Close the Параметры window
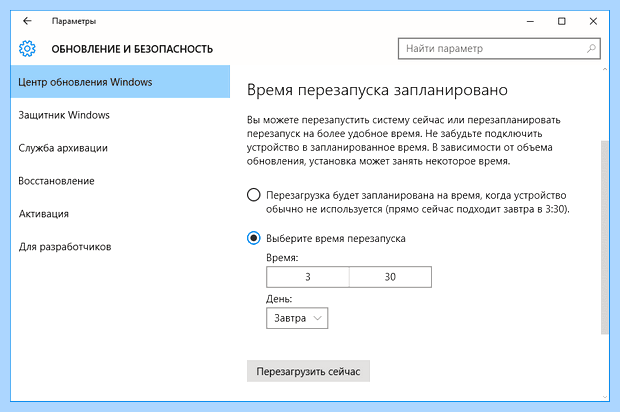 click(593, 21)
